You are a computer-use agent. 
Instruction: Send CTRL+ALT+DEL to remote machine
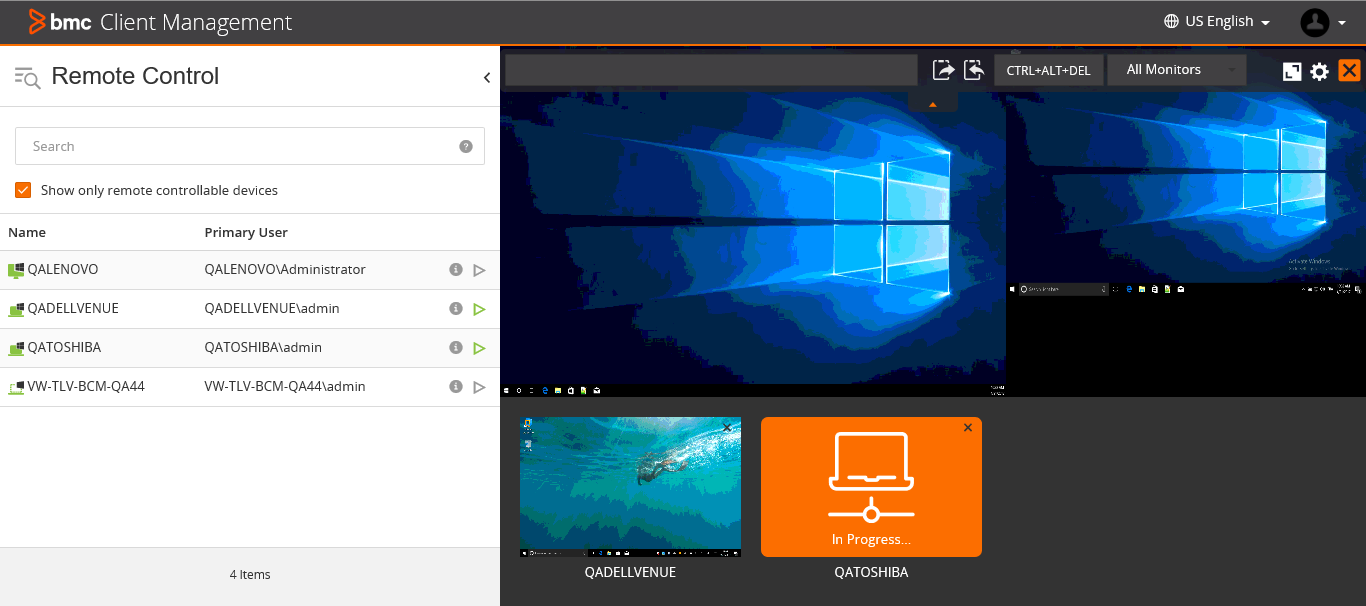coord(1049,69)
